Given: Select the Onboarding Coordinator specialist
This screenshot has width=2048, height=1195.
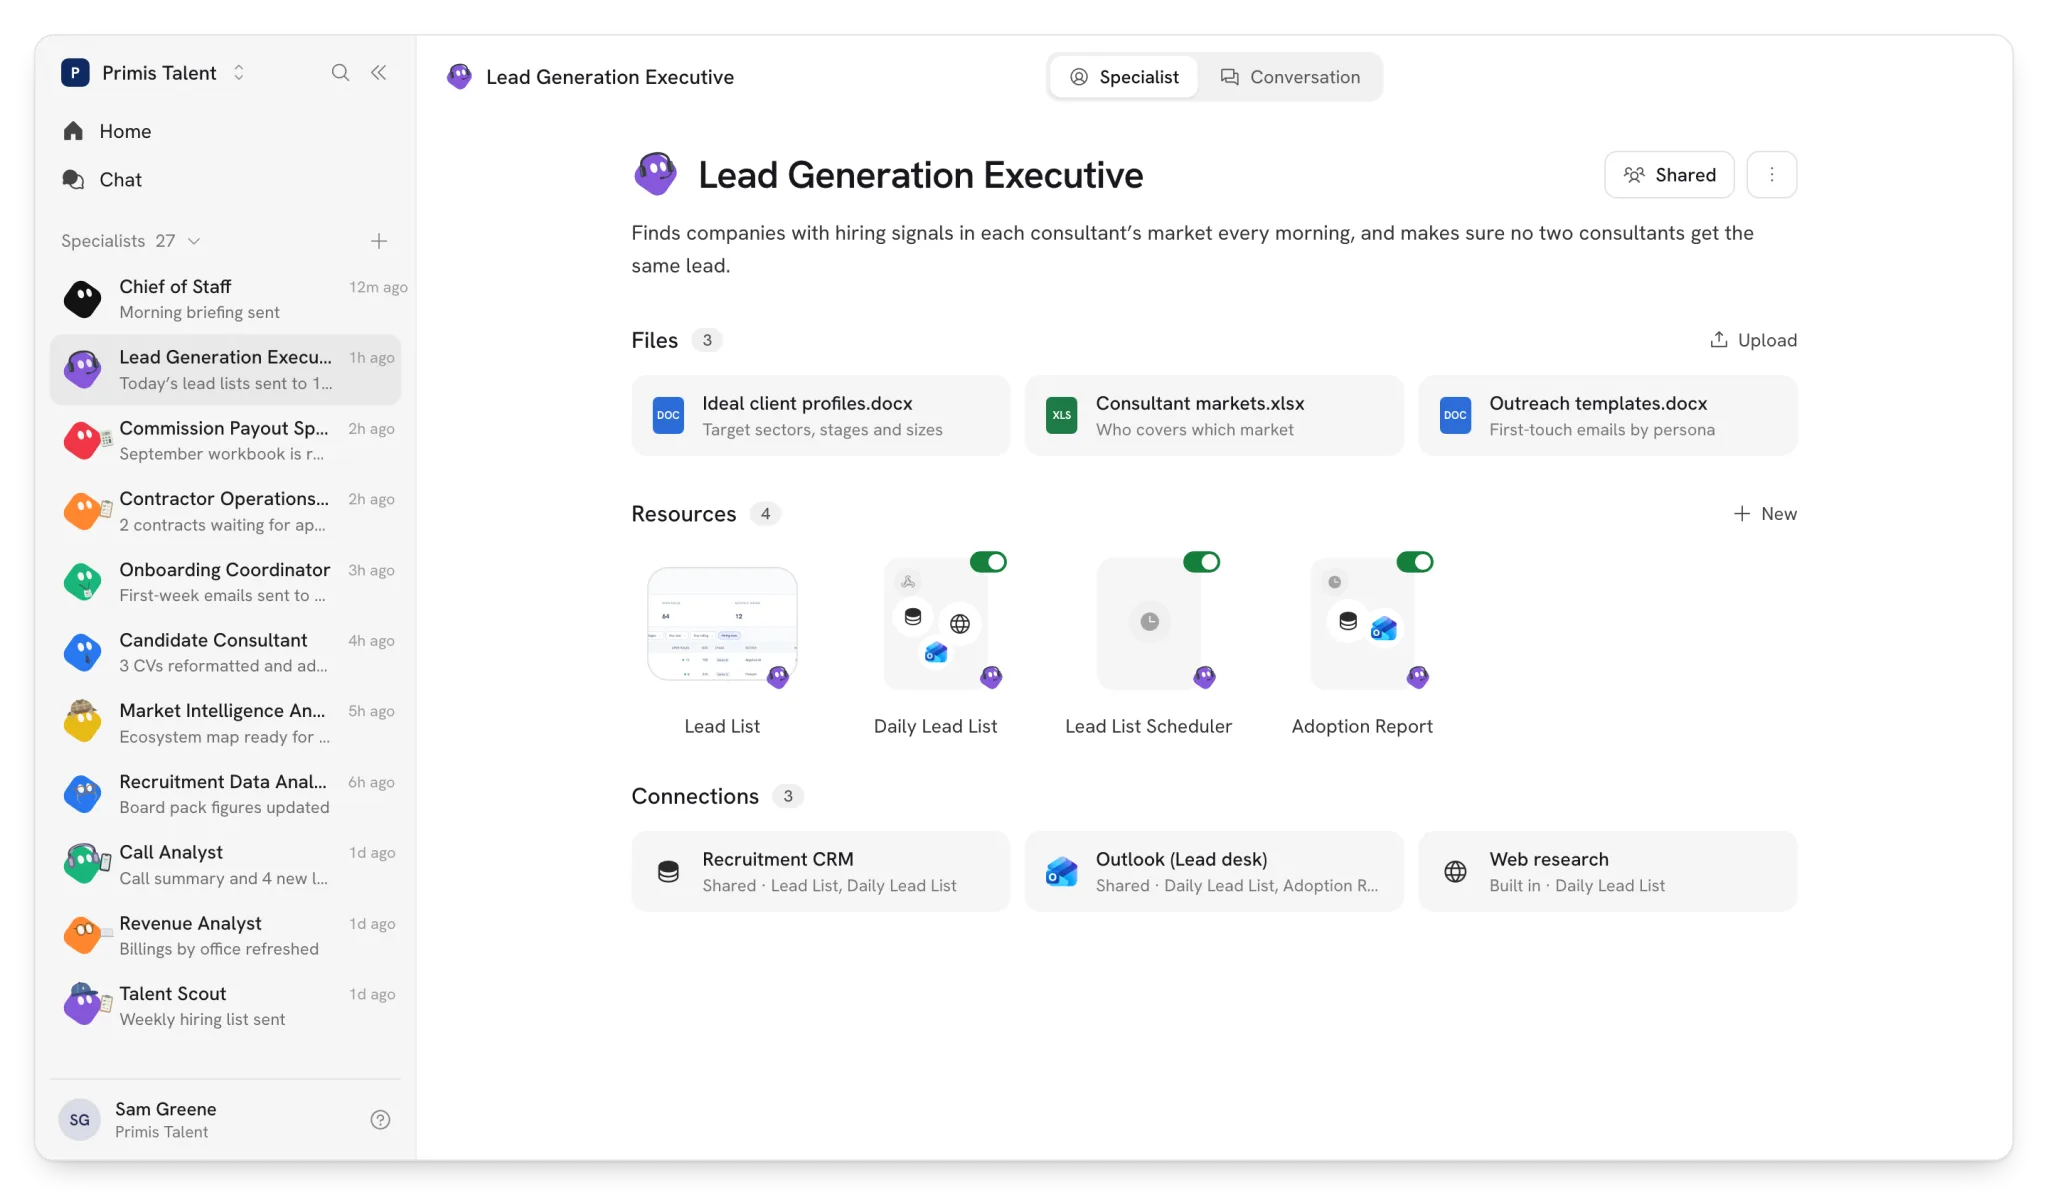Looking at the screenshot, I should coord(225,582).
